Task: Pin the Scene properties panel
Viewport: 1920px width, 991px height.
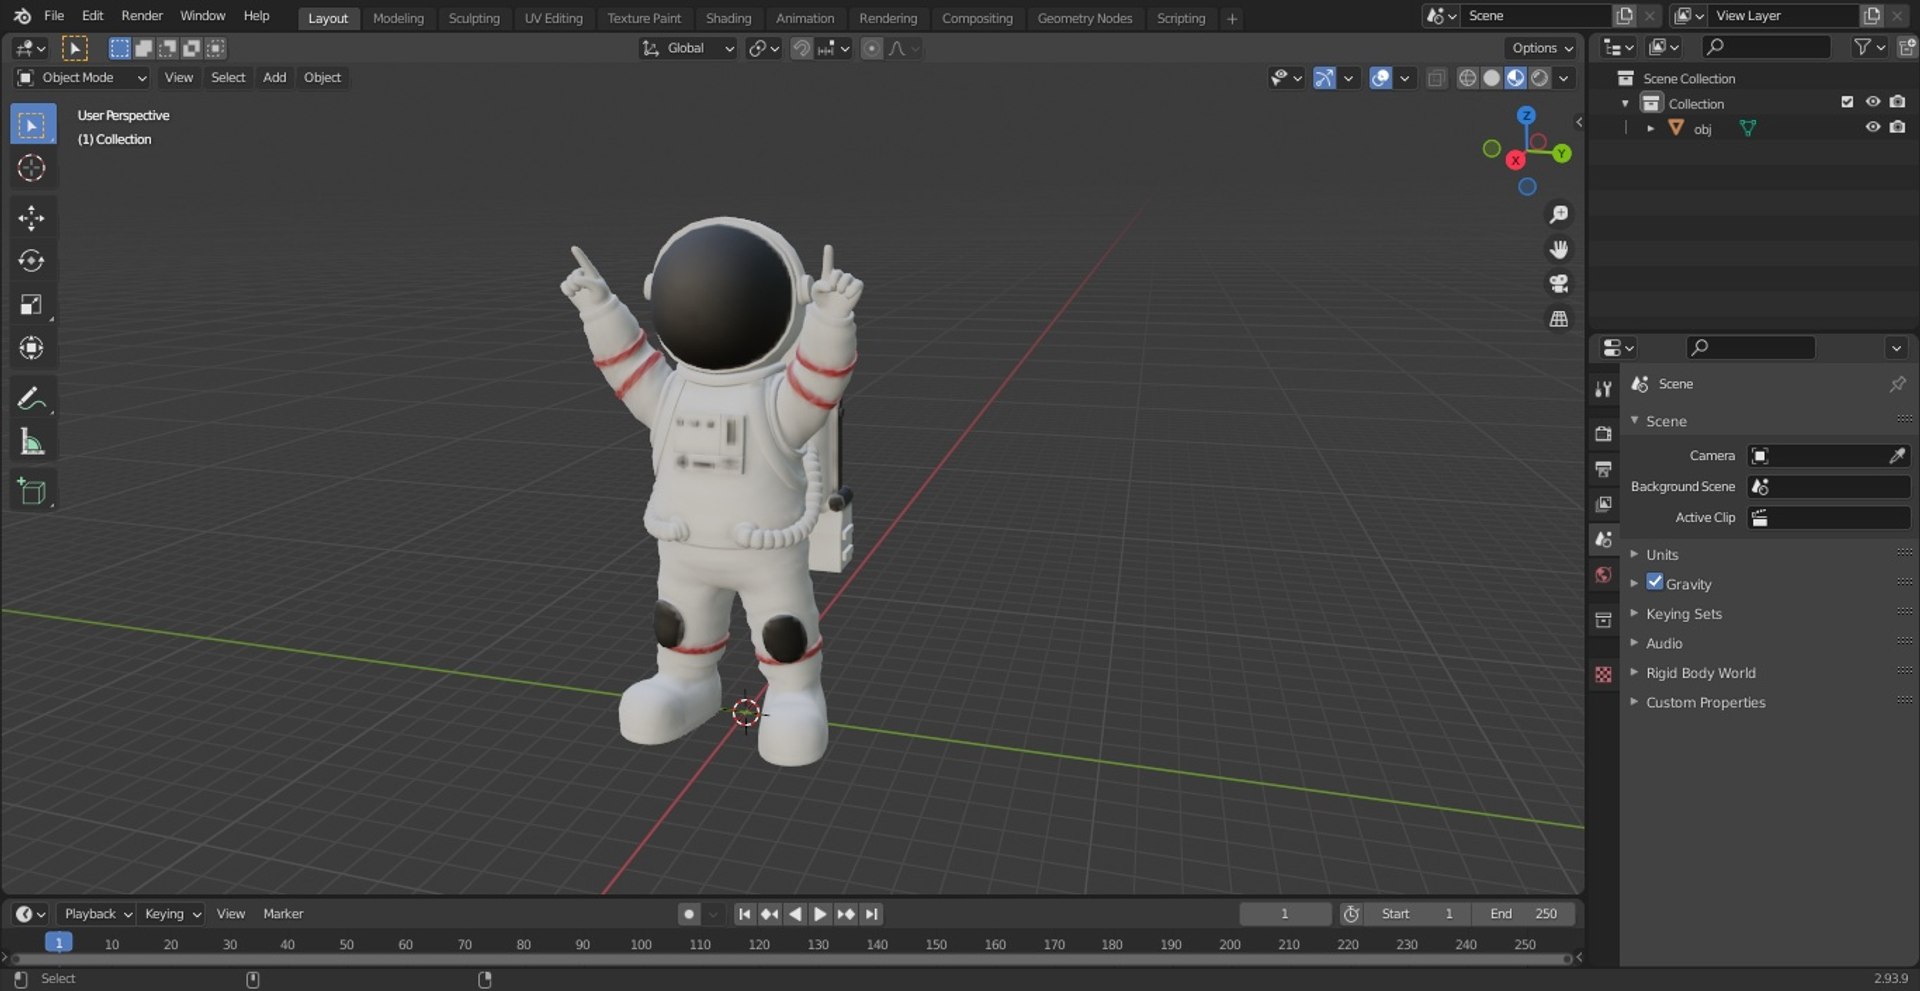Action: (1897, 384)
